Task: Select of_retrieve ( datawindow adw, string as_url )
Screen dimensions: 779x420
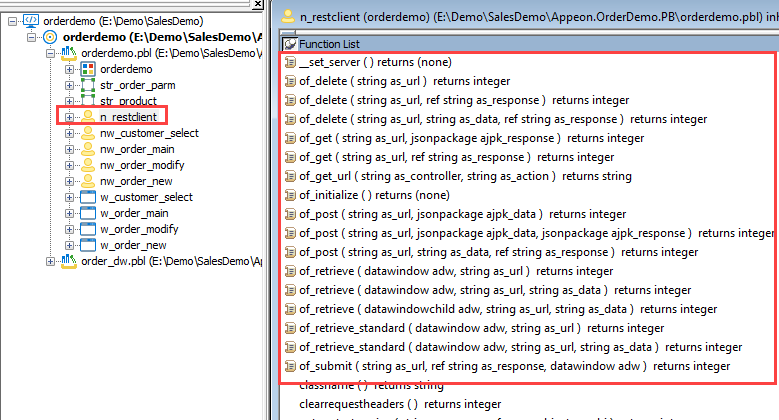Action: [456, 271]
